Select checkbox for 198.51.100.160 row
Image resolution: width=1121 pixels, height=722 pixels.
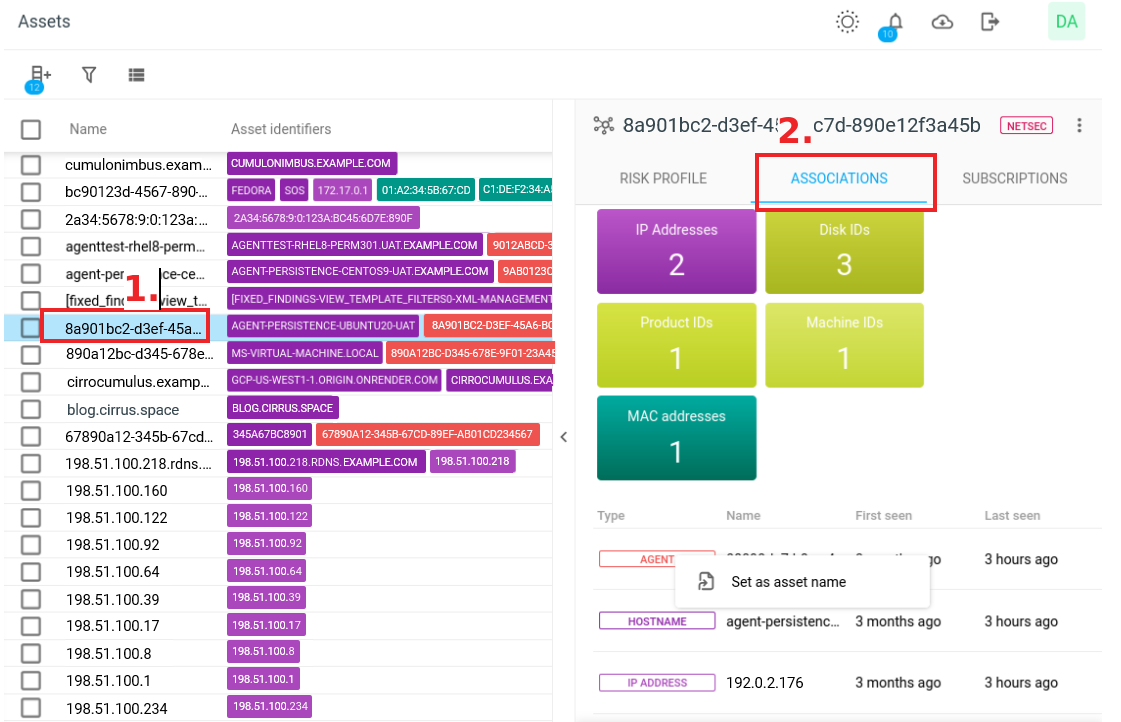(31, 490)
